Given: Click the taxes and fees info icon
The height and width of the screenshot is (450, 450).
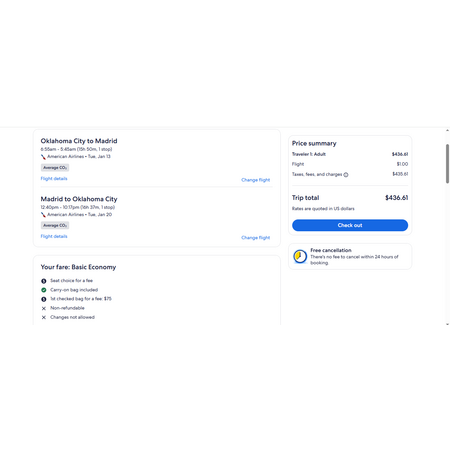Looking at the screenshot, I should pos(346,175).
